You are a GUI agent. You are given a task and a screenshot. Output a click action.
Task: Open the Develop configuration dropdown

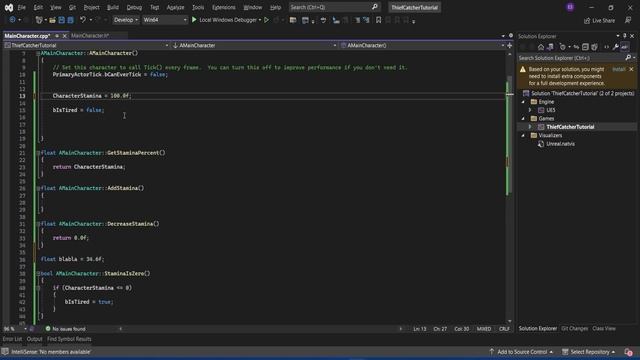click(x=126, y=20)
